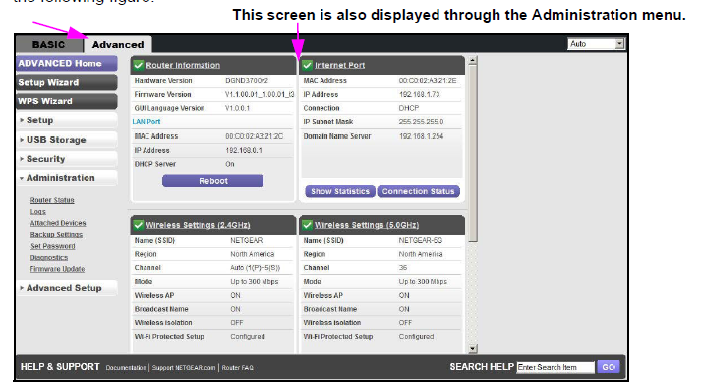Open Wireless Settings (5.0GHz) heading link
The height and width of the screenshot is (389, 713).
[367, 225]
